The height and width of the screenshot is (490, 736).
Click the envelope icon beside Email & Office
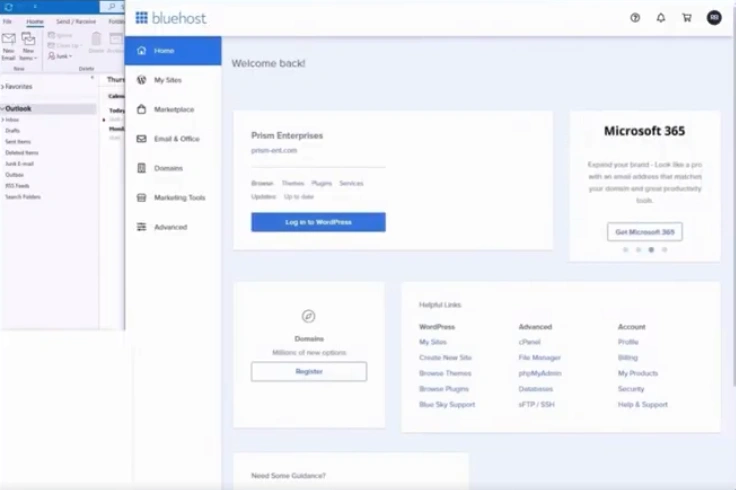click(141, 139)
